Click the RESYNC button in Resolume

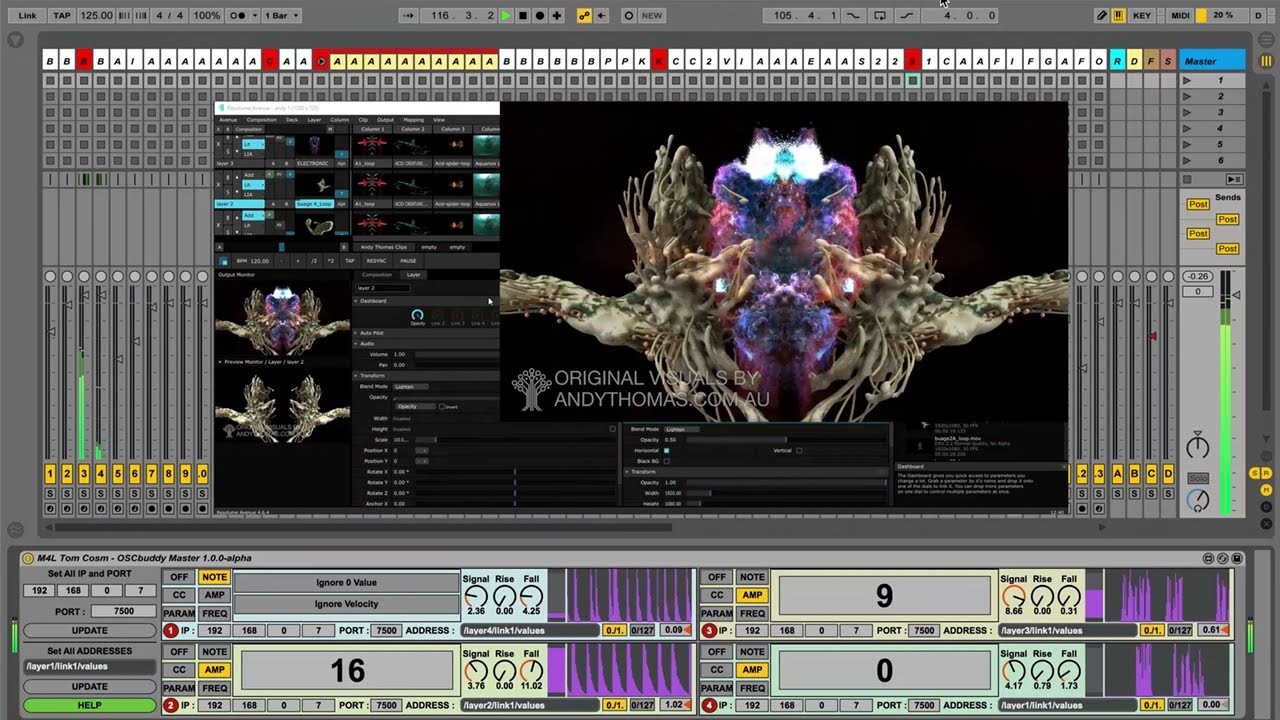click(x=377, y=261)
